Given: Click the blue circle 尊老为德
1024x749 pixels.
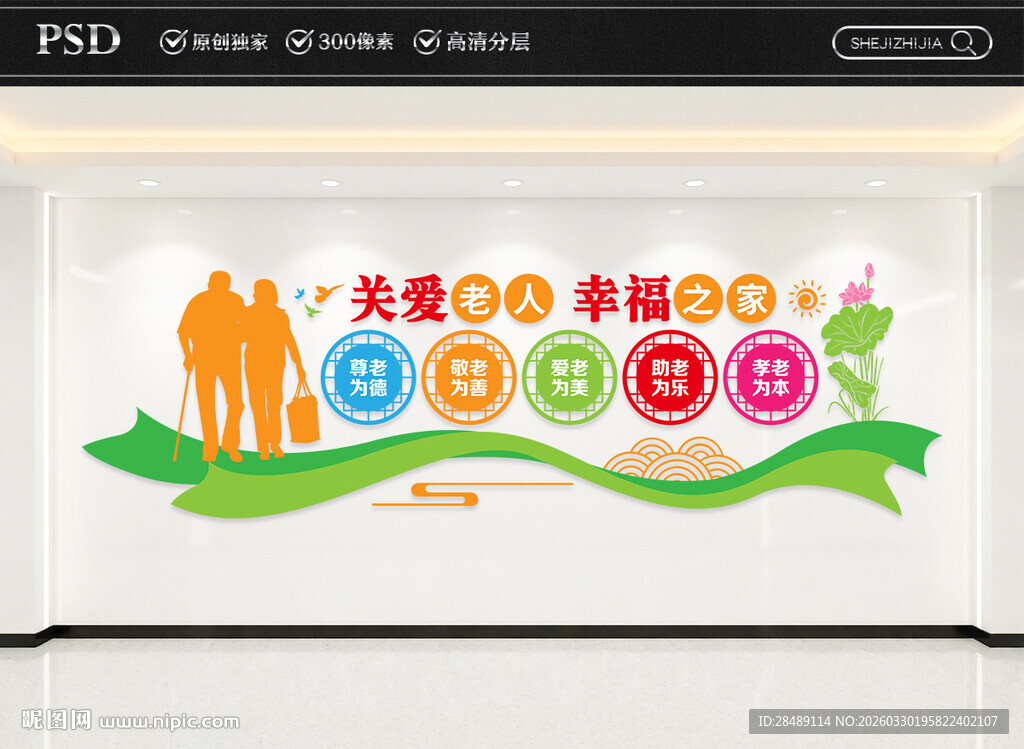Looking at the screenshot, I should click(368, 377).
